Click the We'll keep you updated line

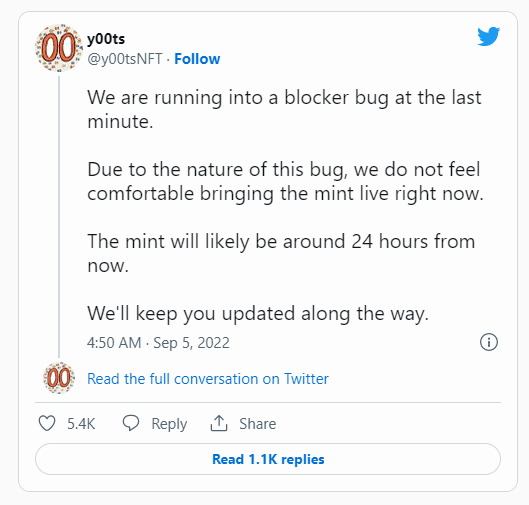tap(258, 314)
